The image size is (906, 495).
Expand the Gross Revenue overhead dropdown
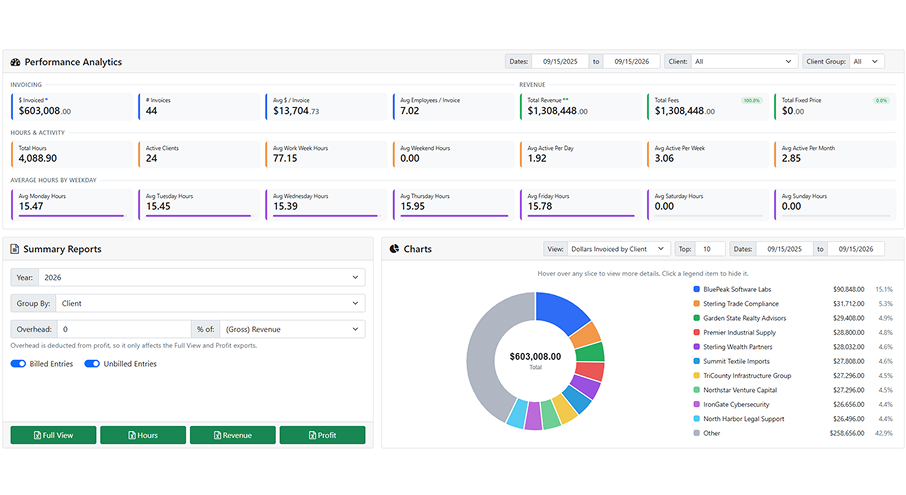(x=292, y=329)
